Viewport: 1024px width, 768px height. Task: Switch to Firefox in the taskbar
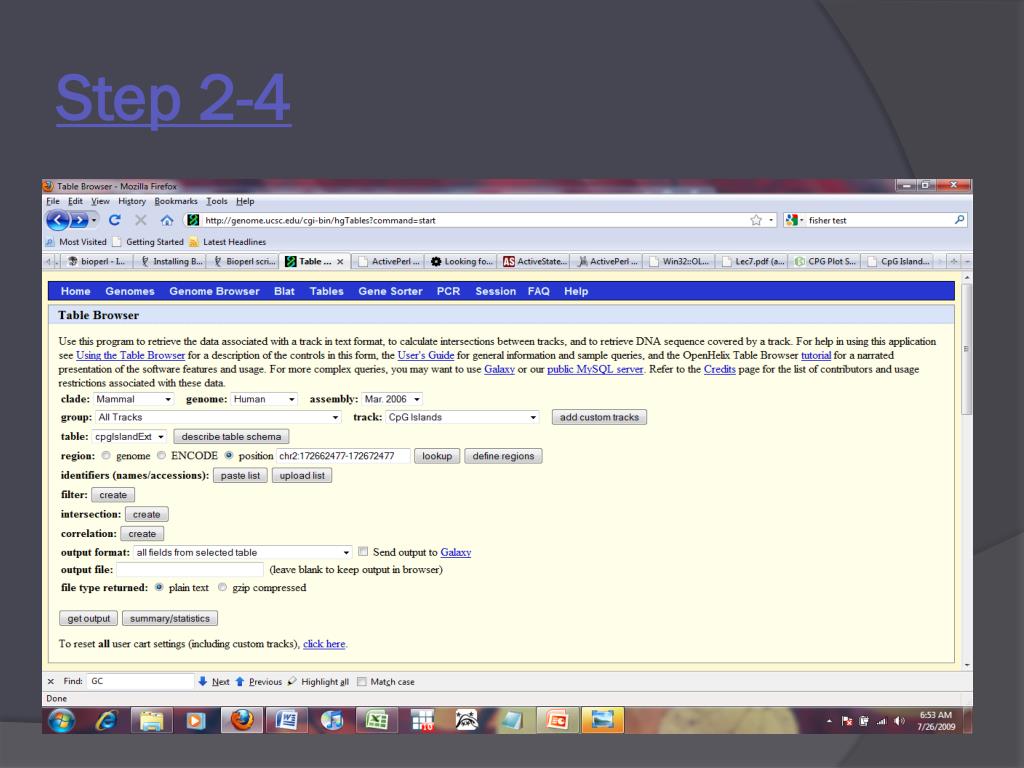(242, 721)
